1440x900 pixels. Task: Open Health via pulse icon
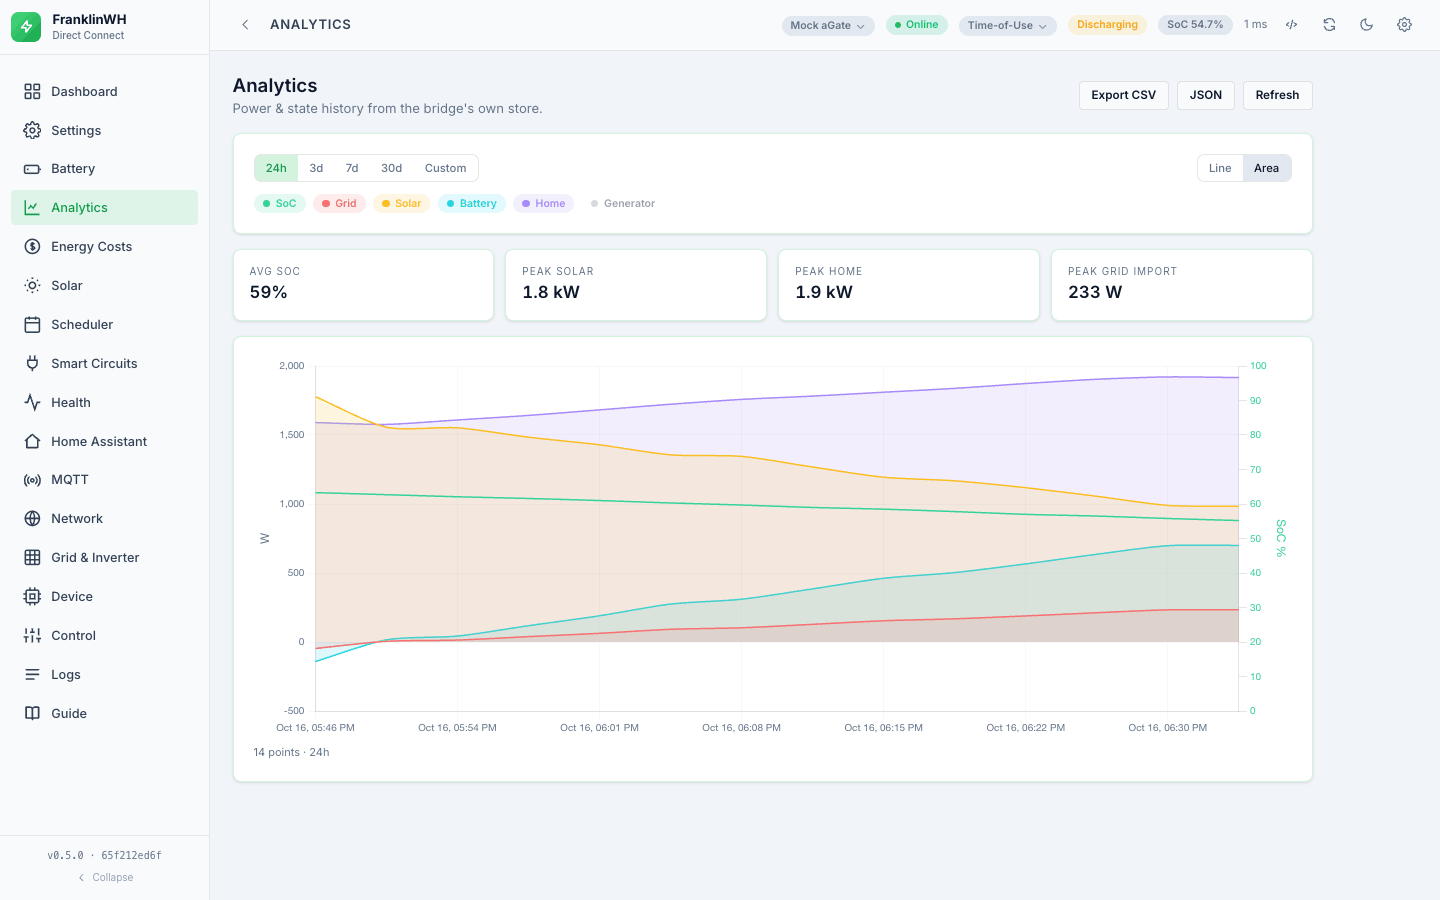click(32, 403)
